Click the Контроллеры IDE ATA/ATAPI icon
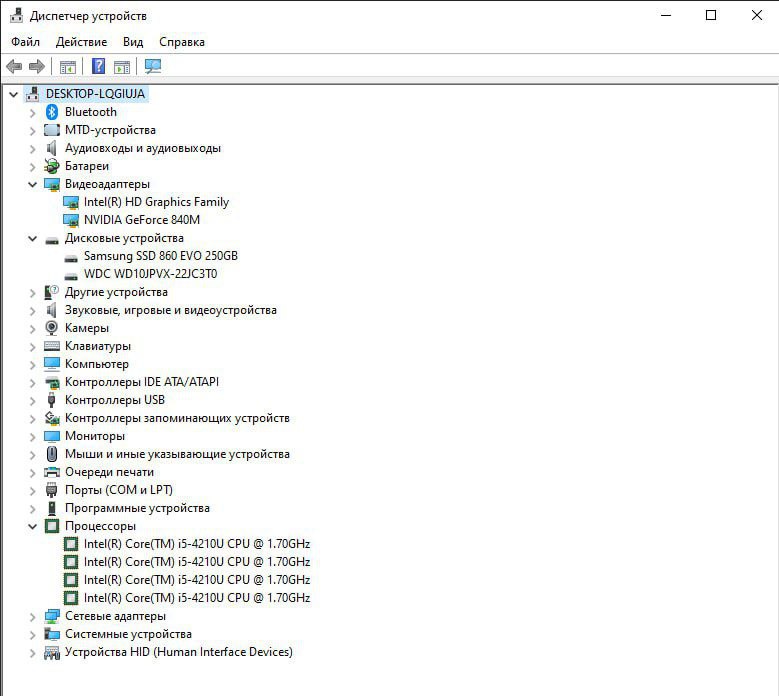Screen dimensions: 779x696 pyautogui.click(x=52, y=382)
